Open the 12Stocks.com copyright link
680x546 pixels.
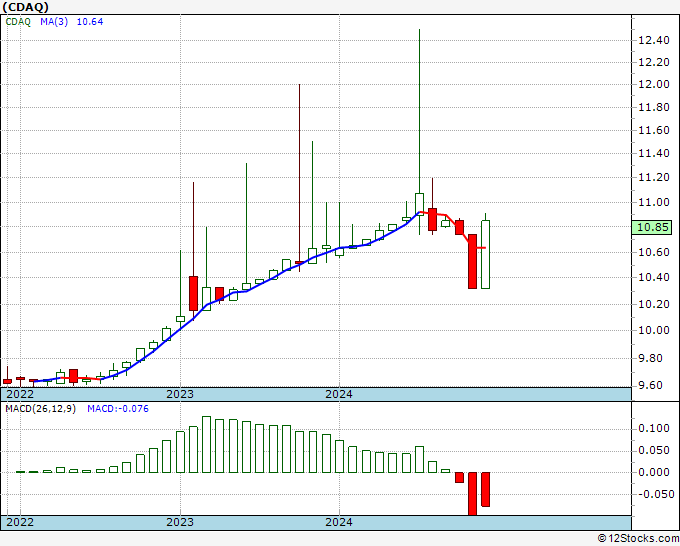click(638, 539)
